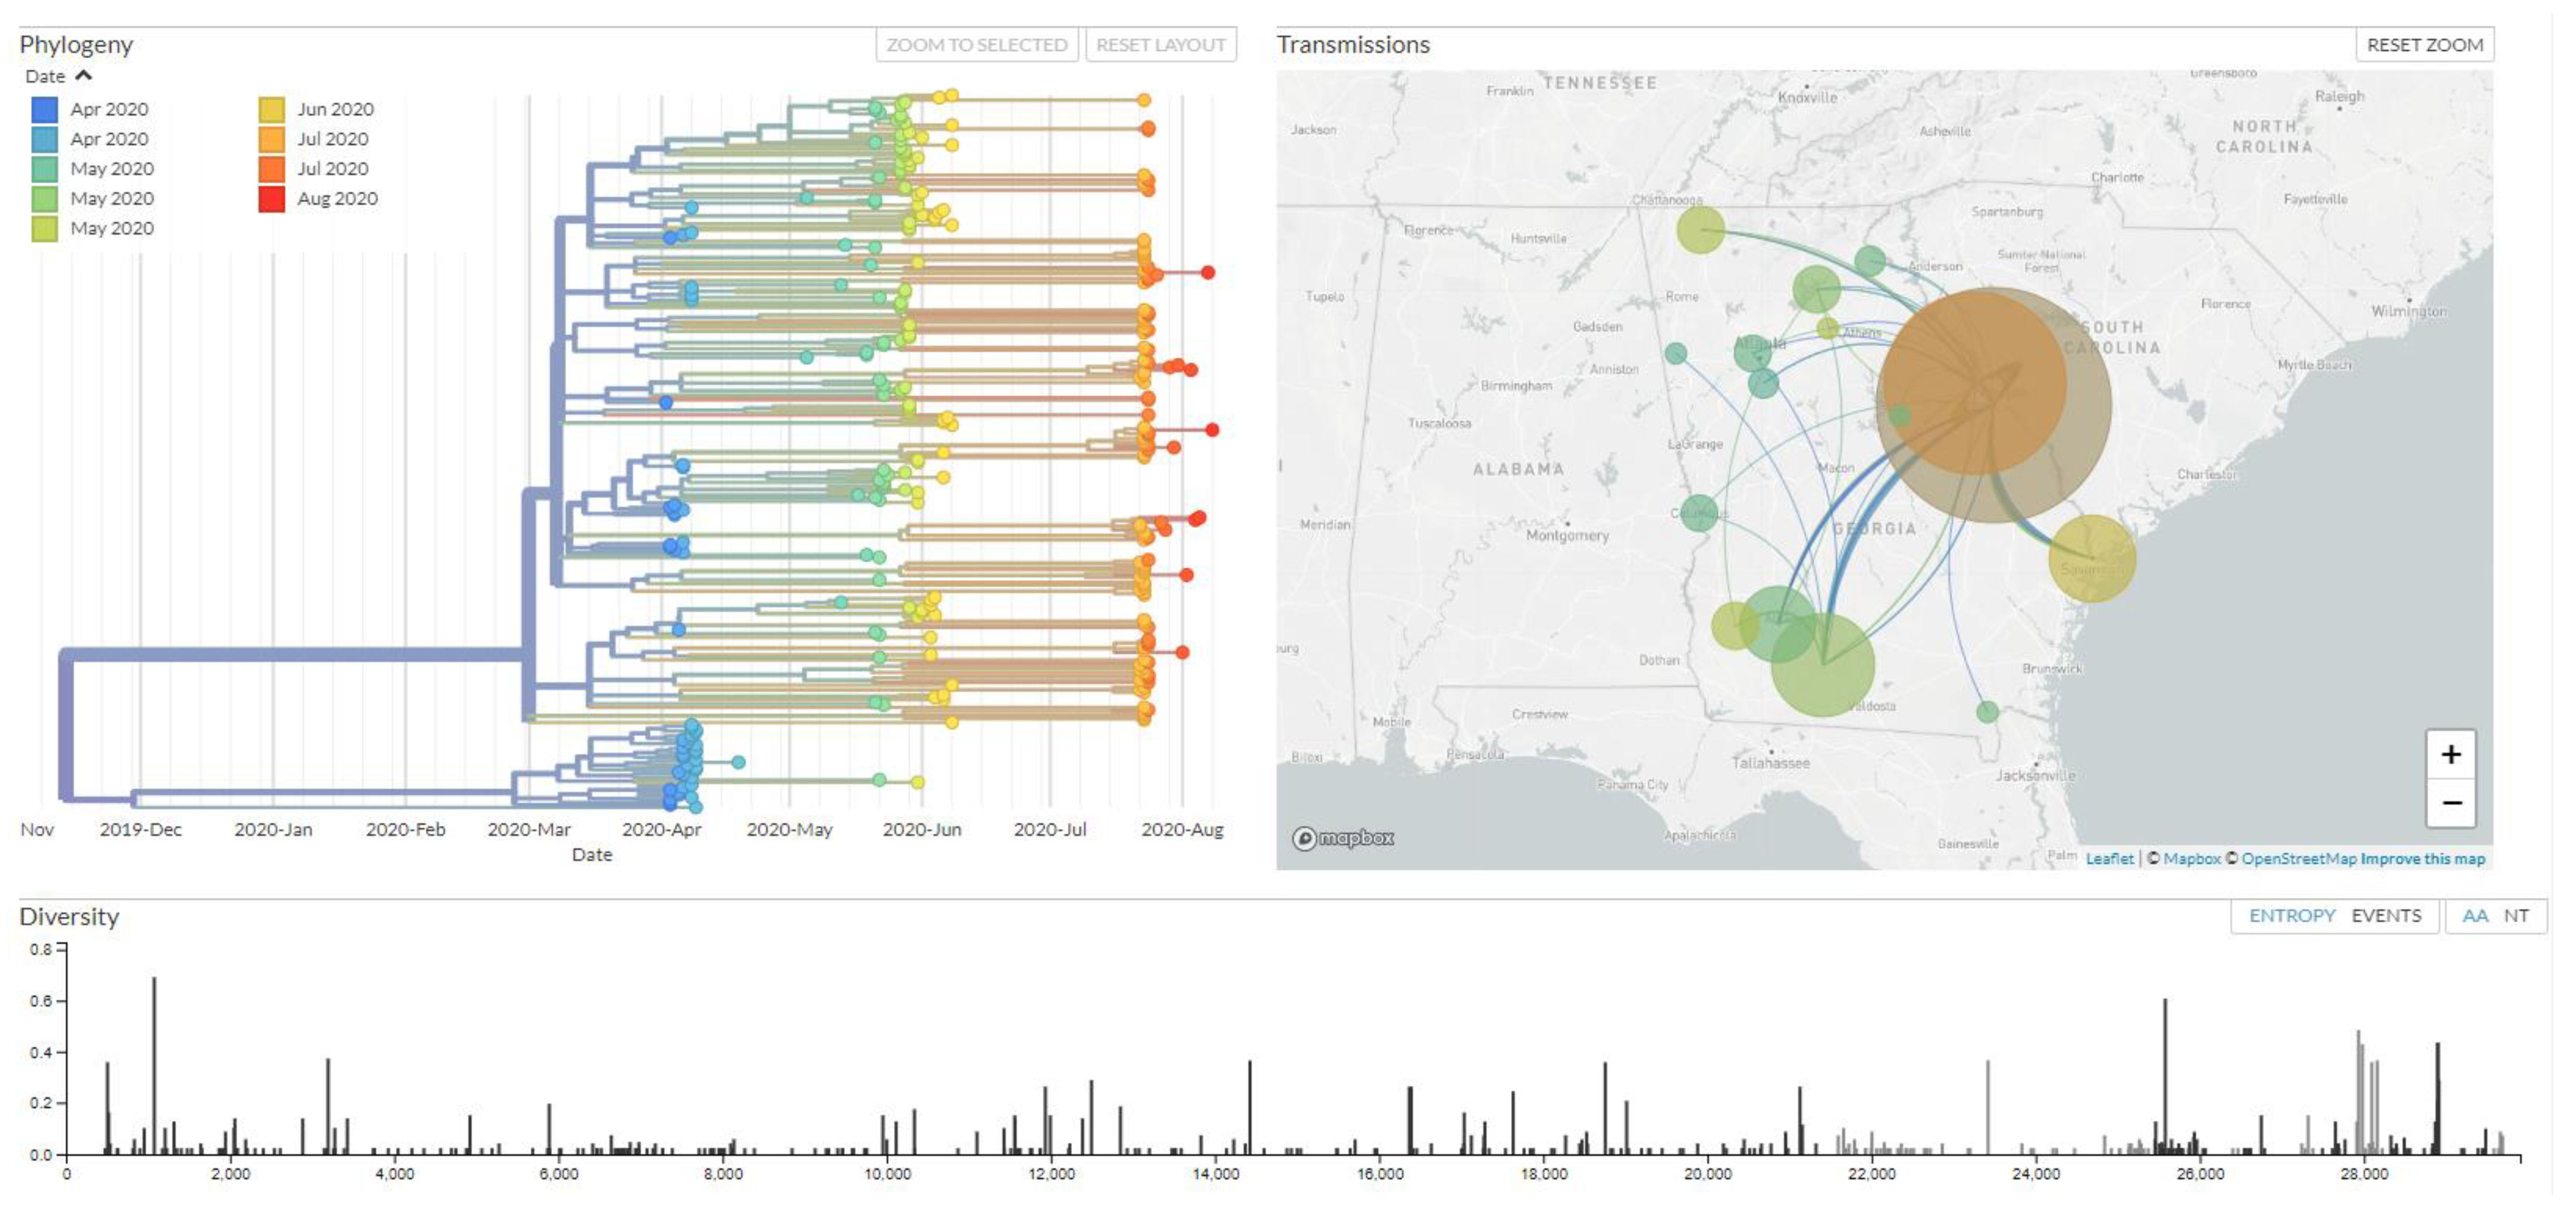Switch diversity view to ENTROPY

tap(2292, 915)
